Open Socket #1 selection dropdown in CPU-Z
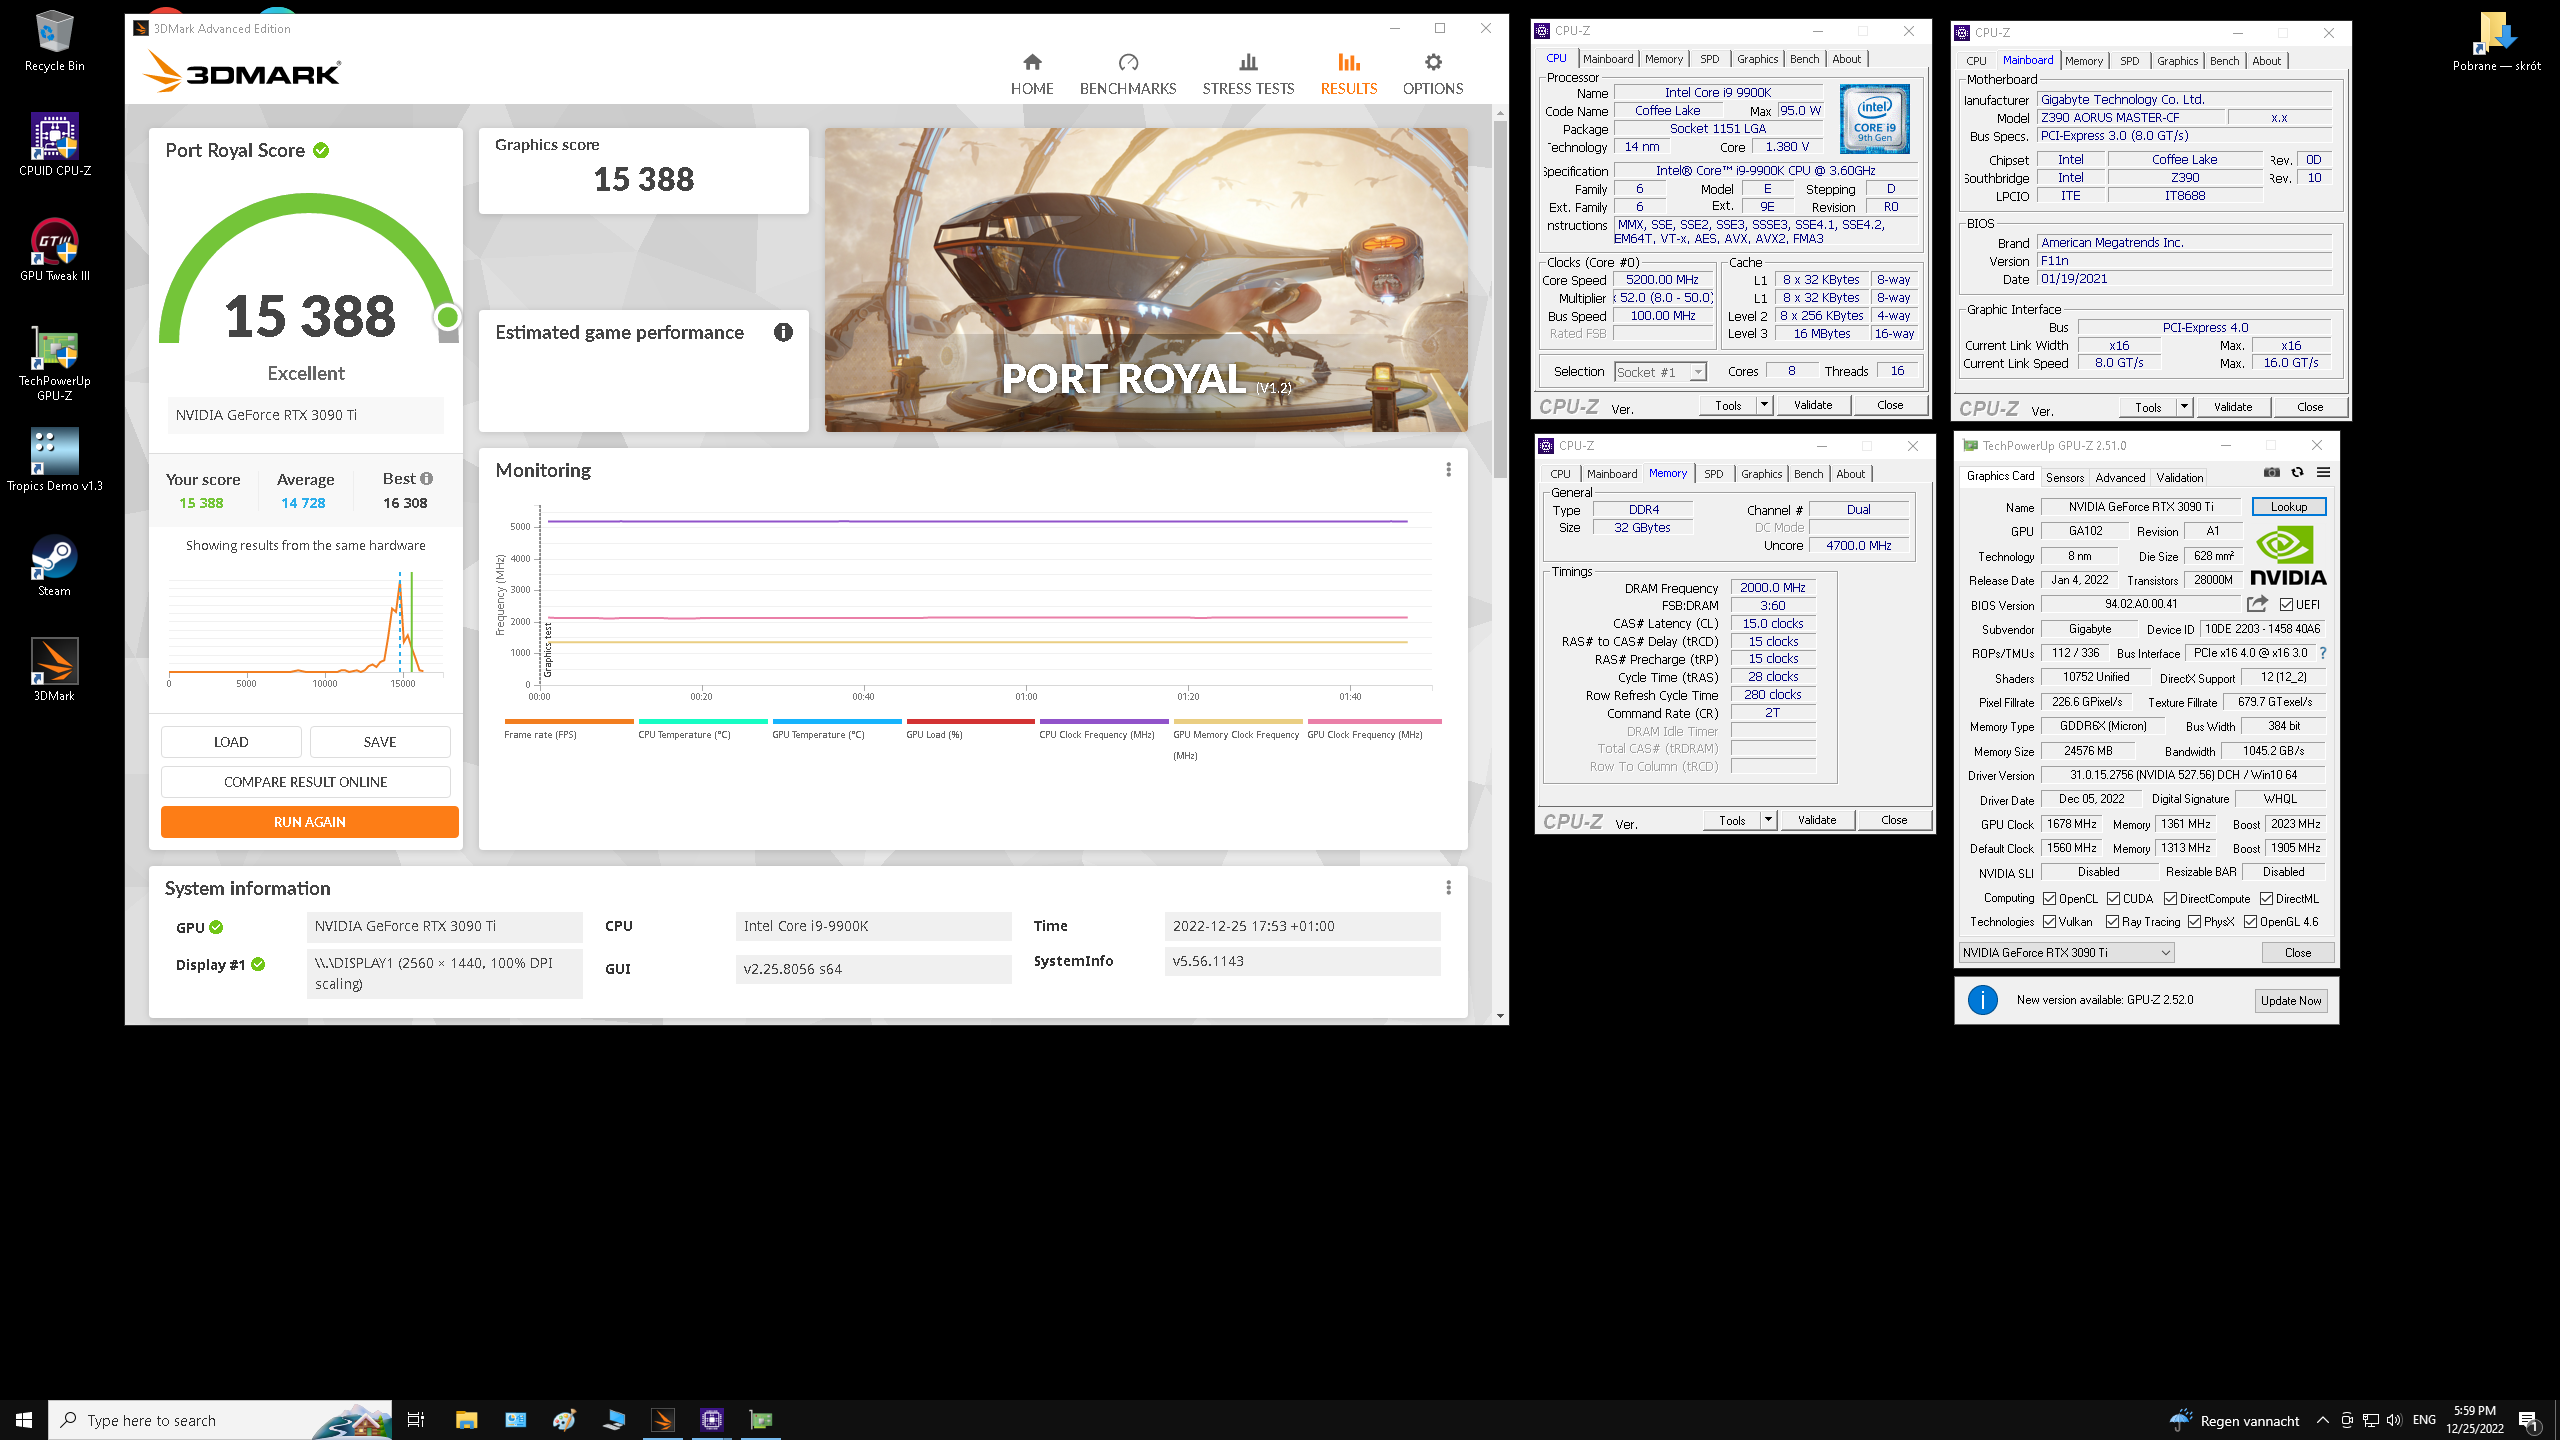The width and height of the screenshot is (2560, 1440). 1661,372
